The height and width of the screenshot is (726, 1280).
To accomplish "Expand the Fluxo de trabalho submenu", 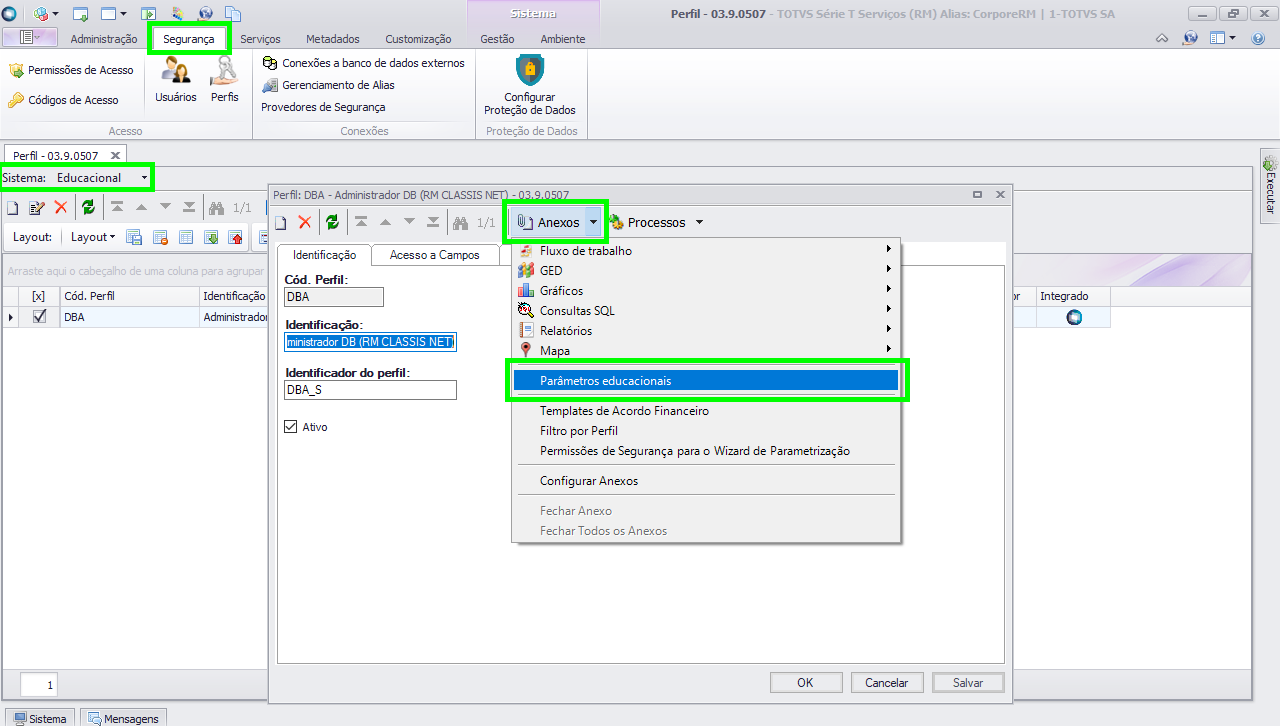I will tap(706, 251).
